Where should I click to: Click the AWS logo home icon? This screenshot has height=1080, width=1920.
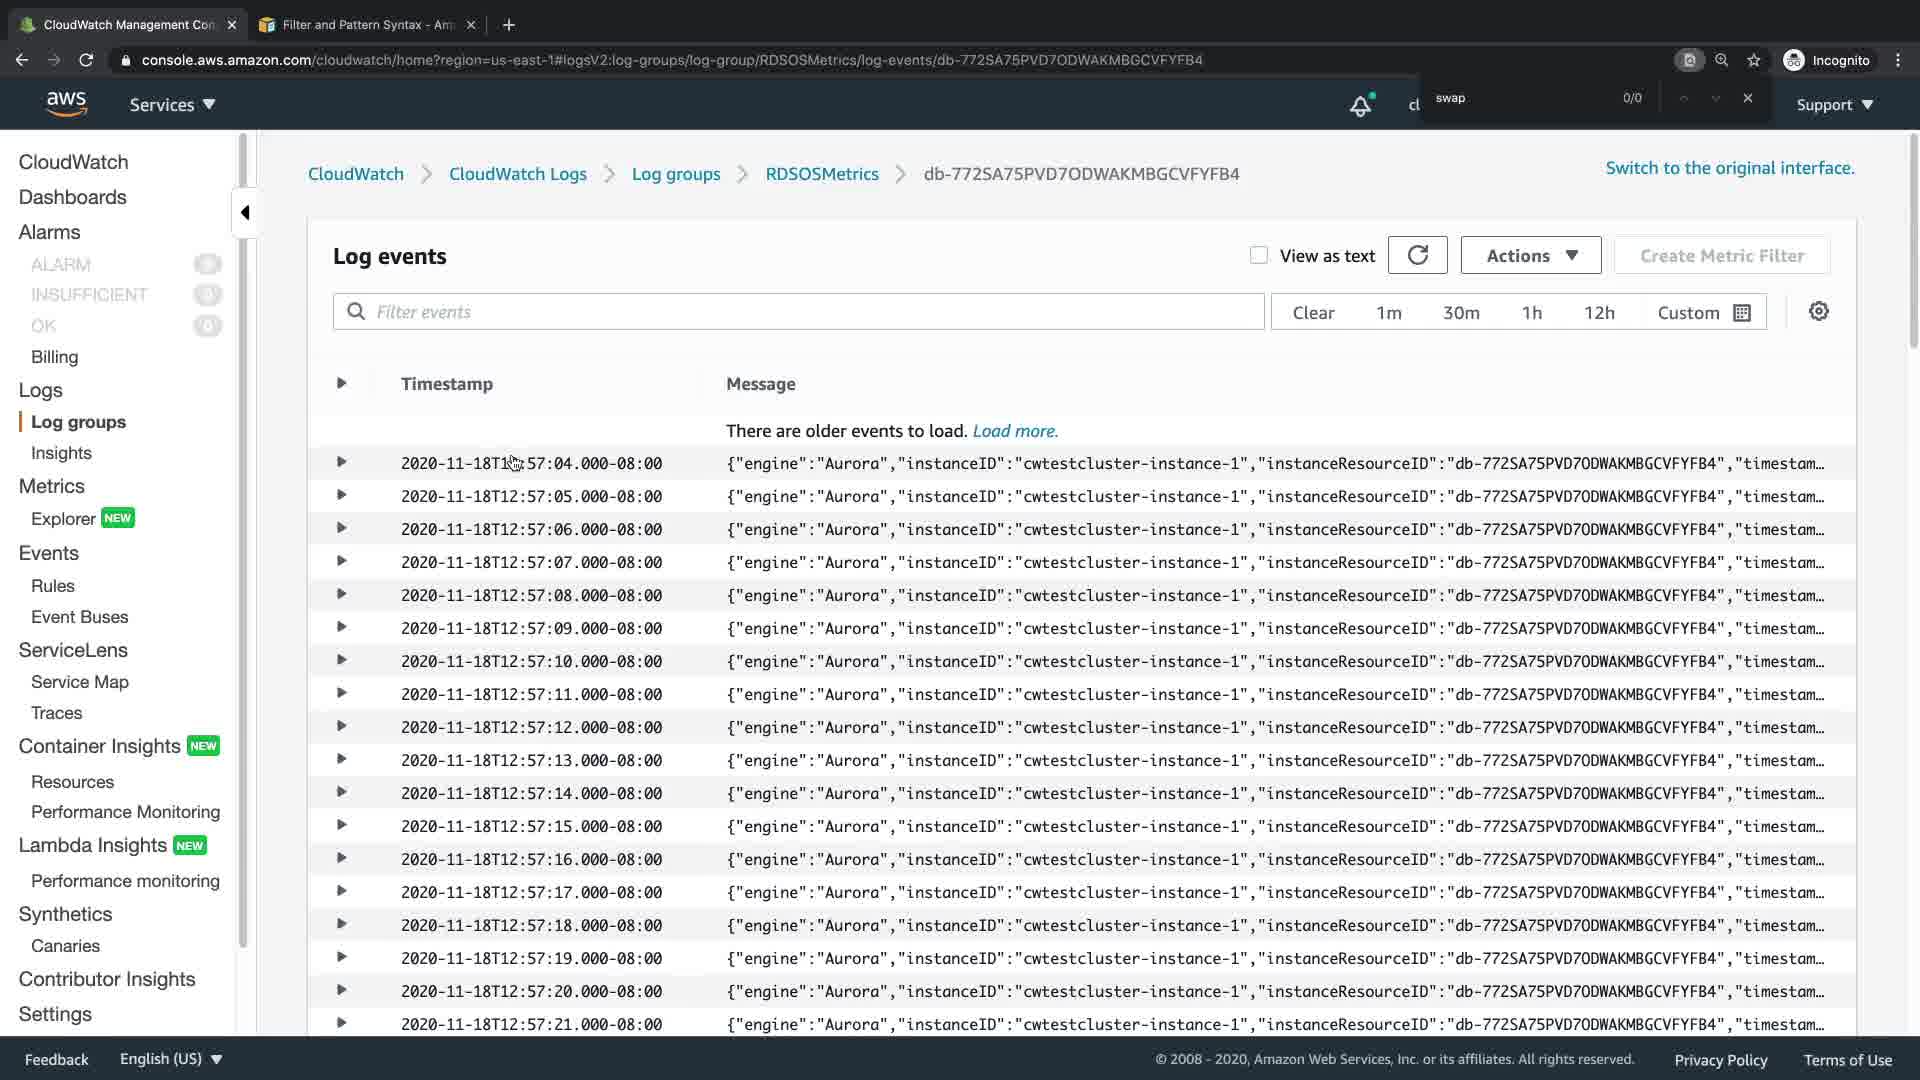66,104
